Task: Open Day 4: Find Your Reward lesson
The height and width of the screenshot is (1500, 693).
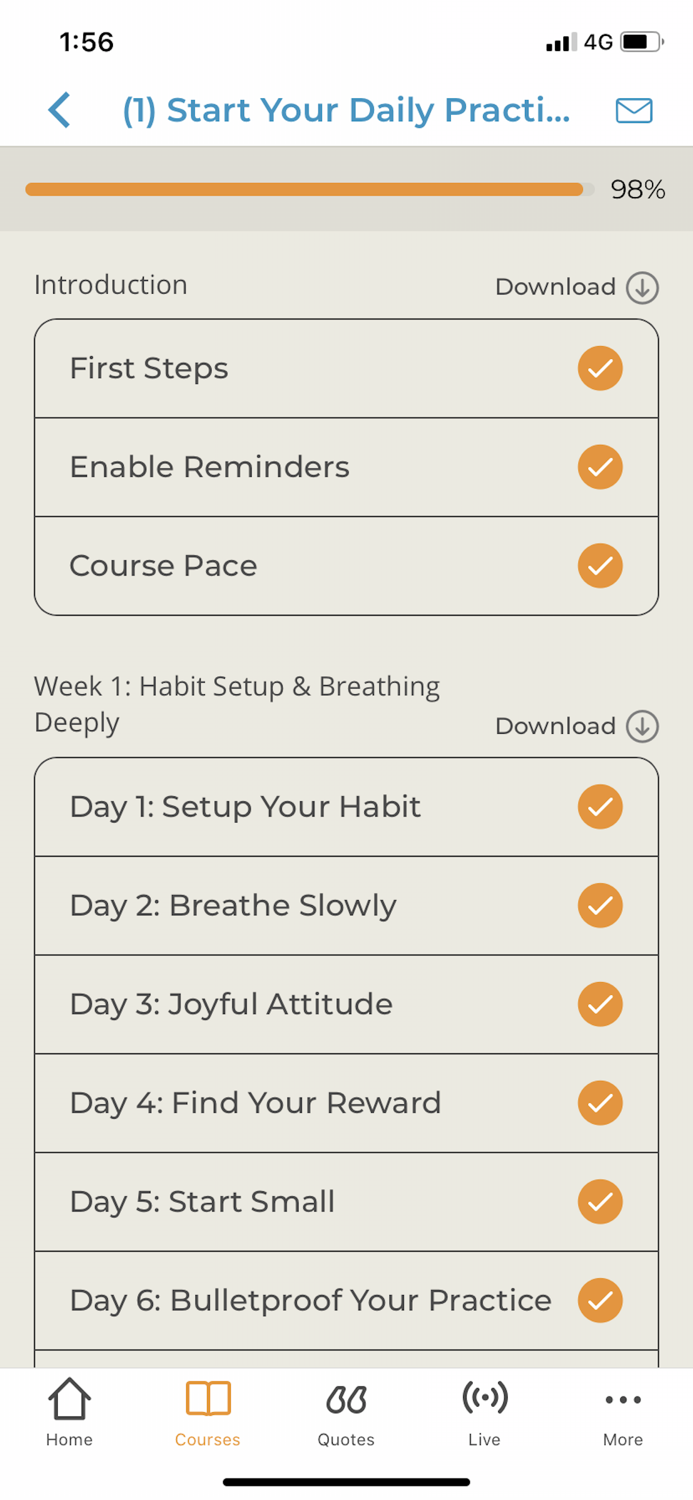Action: click(300, 1103)
